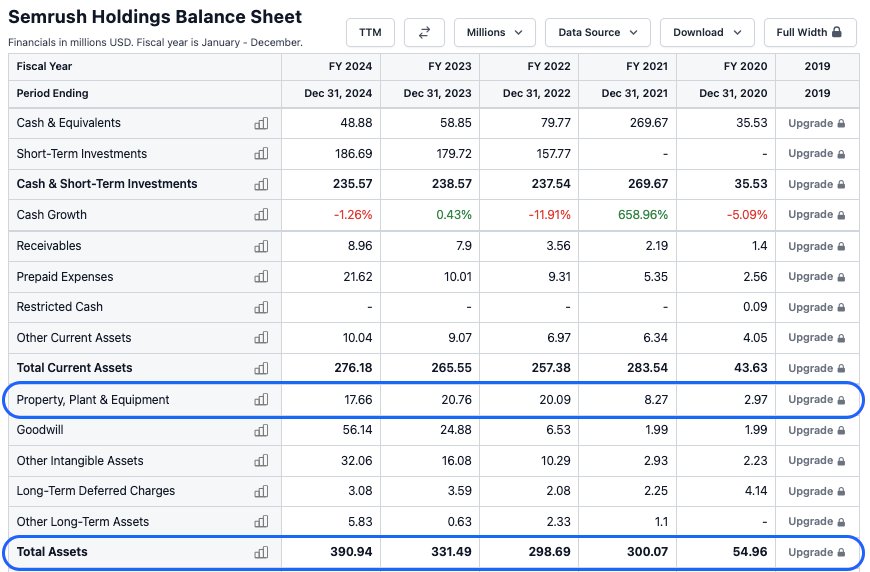Click Upgrade link in Property, Plant & Equipment row

click(817, 399)
